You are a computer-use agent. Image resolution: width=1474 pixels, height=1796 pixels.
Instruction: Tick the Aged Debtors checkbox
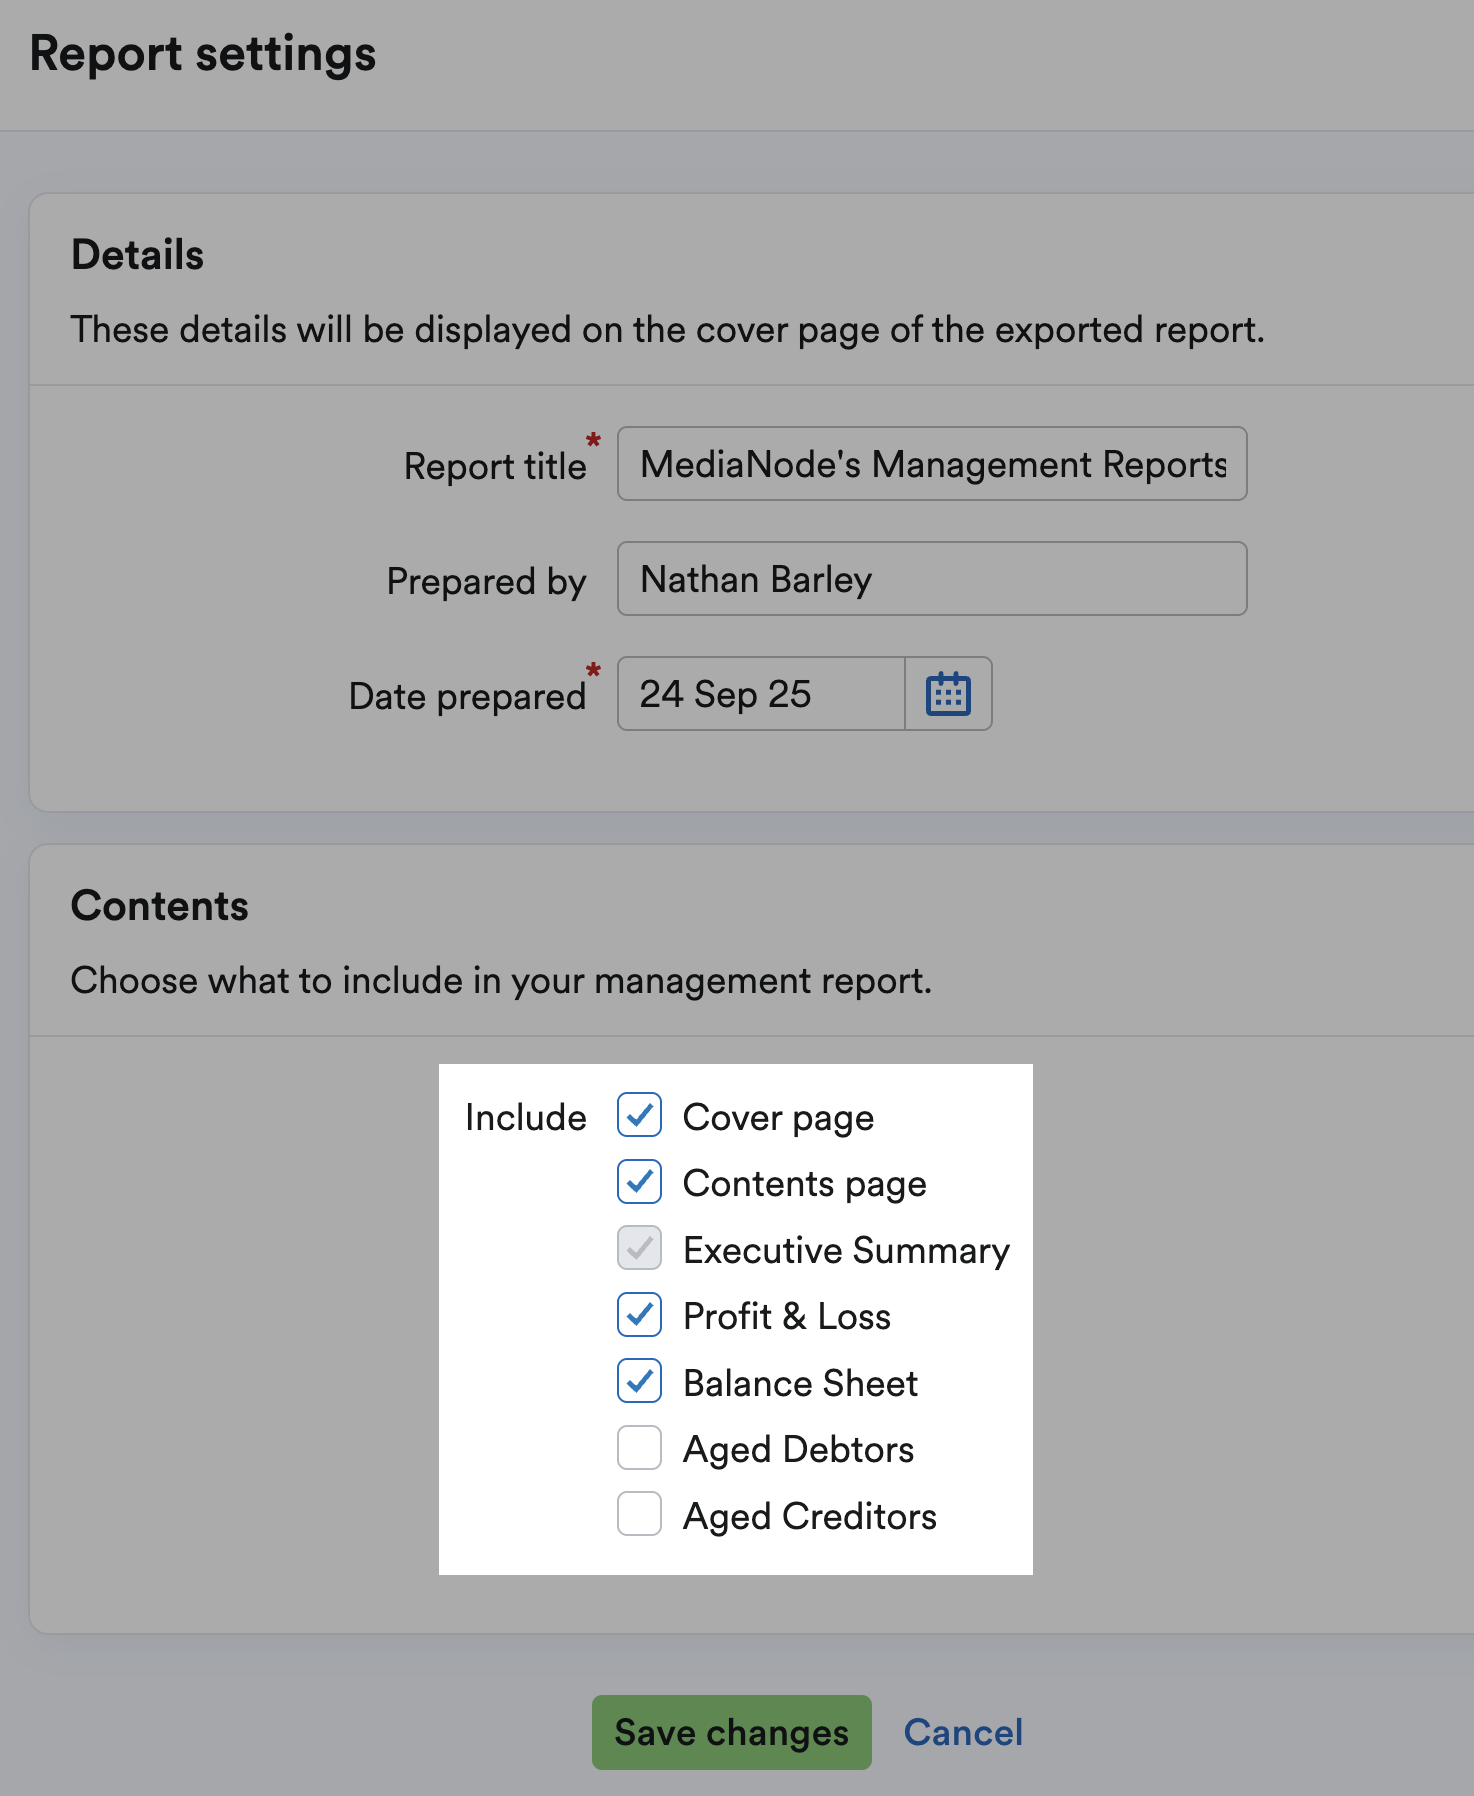(639, 1448)
